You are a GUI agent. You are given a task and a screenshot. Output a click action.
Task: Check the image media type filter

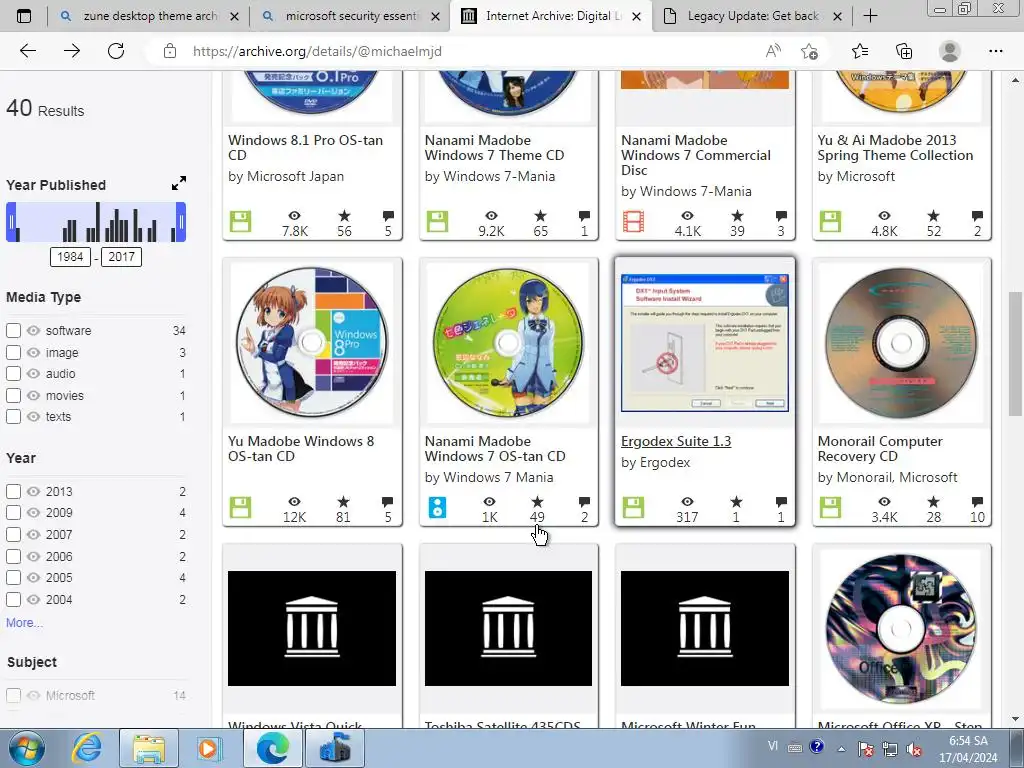click(x=14, y=353)
